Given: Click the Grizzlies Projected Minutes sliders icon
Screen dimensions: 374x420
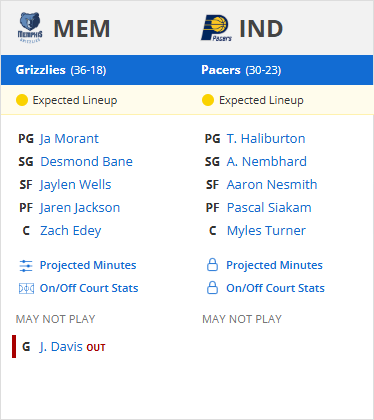Looking at the screenshot, I should click(x=26, y=266).
